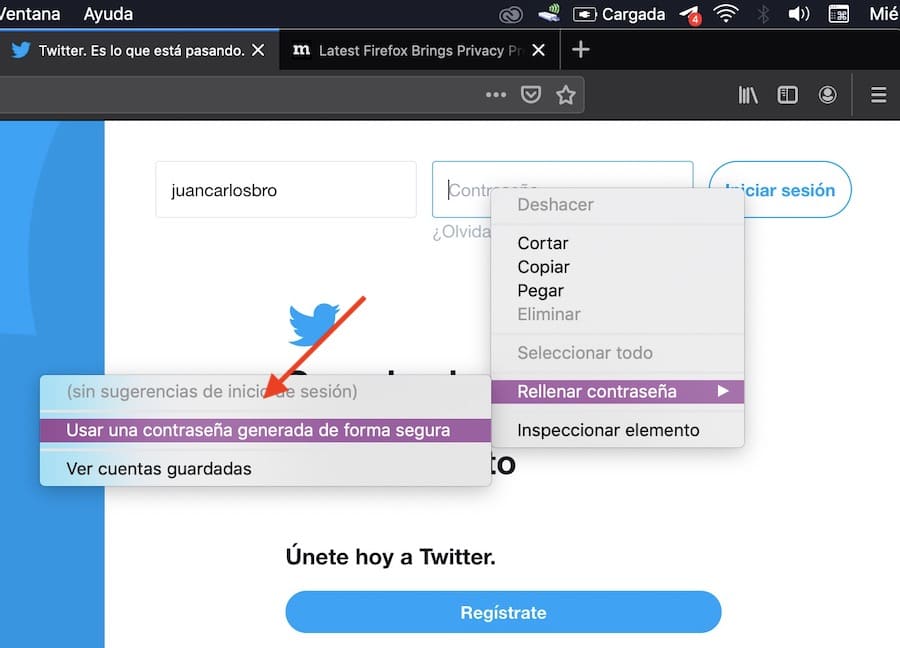Click the Iniciar sesión button
Screen dimensions: 900x648
click(x=780, y=190)
